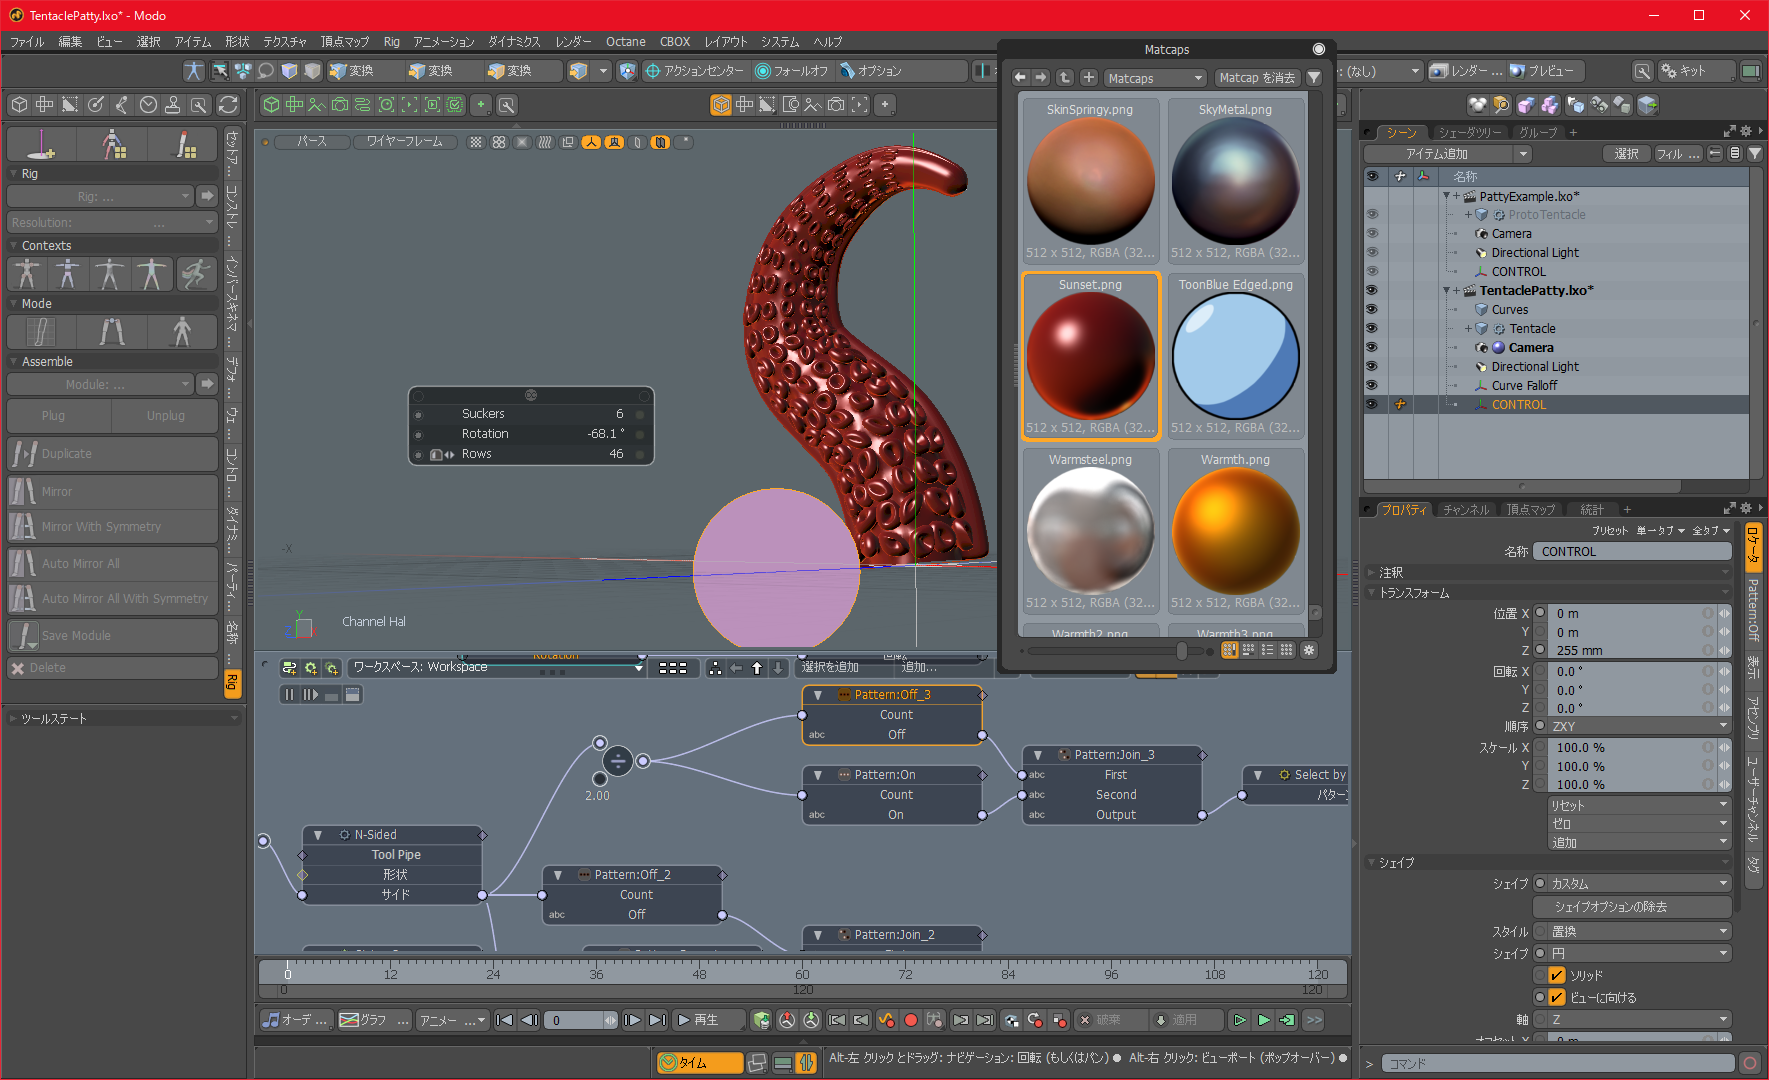This screenshot has height=1080, width=1769.
Task: Click the Duplicate button
Action: (112, 454)
